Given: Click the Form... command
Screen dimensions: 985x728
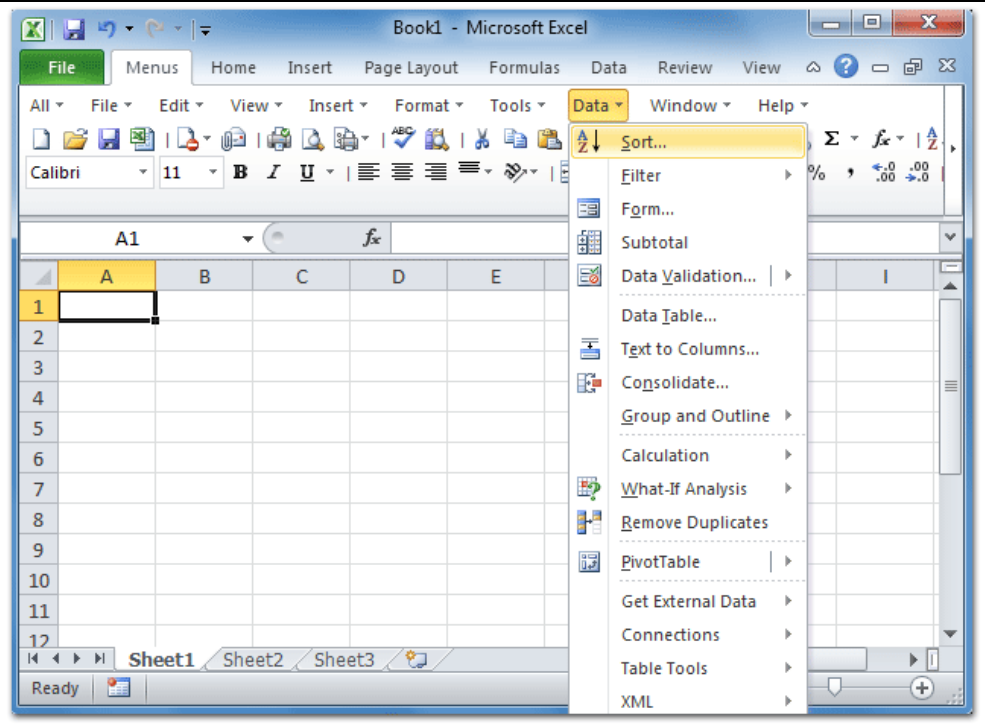Looking at the screenshot, I should (x=690, y=209).
